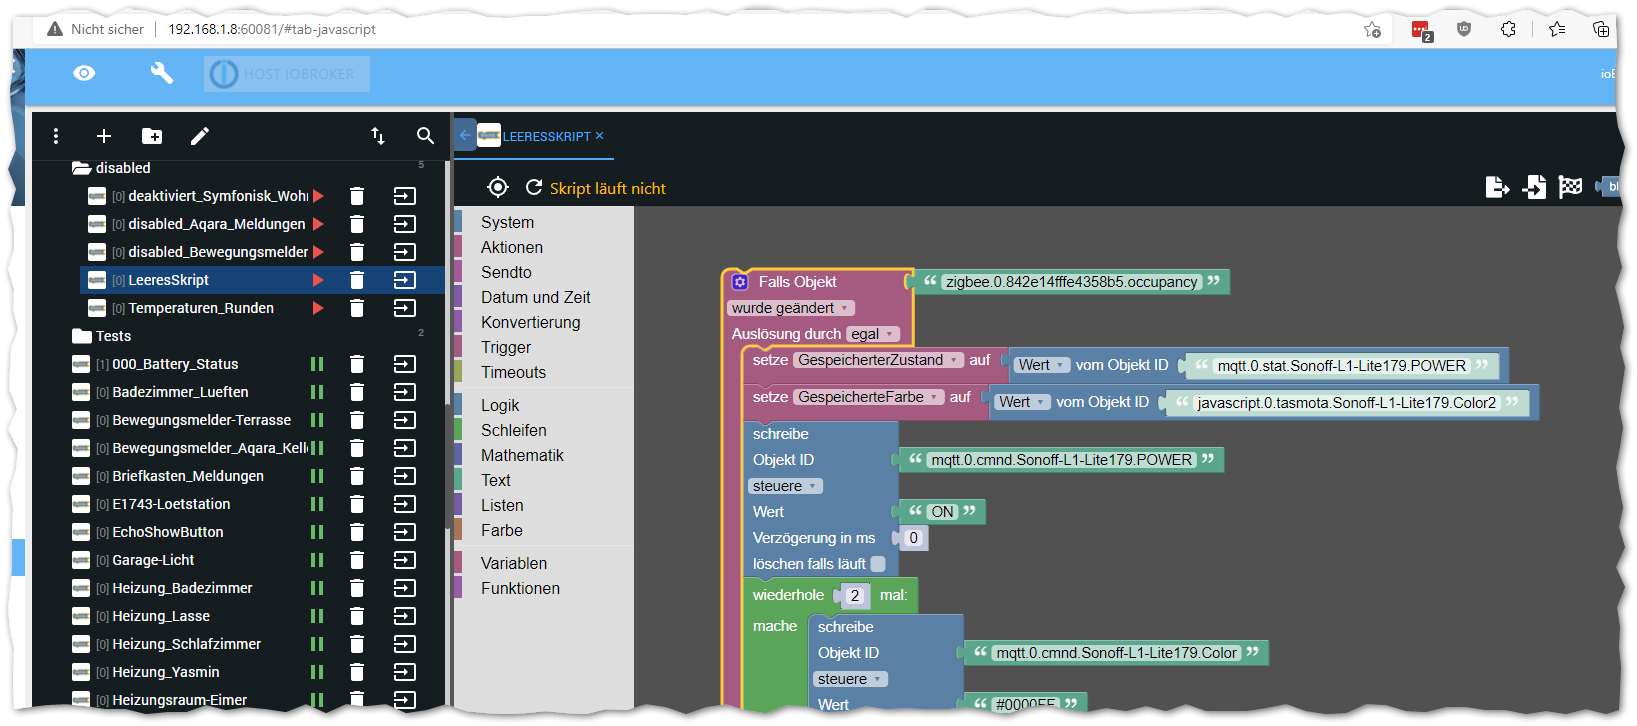Viewport: 1637px width, 726px height.
Task: Start deaktiviert_Symfonisk script play button
Action: 318,196
